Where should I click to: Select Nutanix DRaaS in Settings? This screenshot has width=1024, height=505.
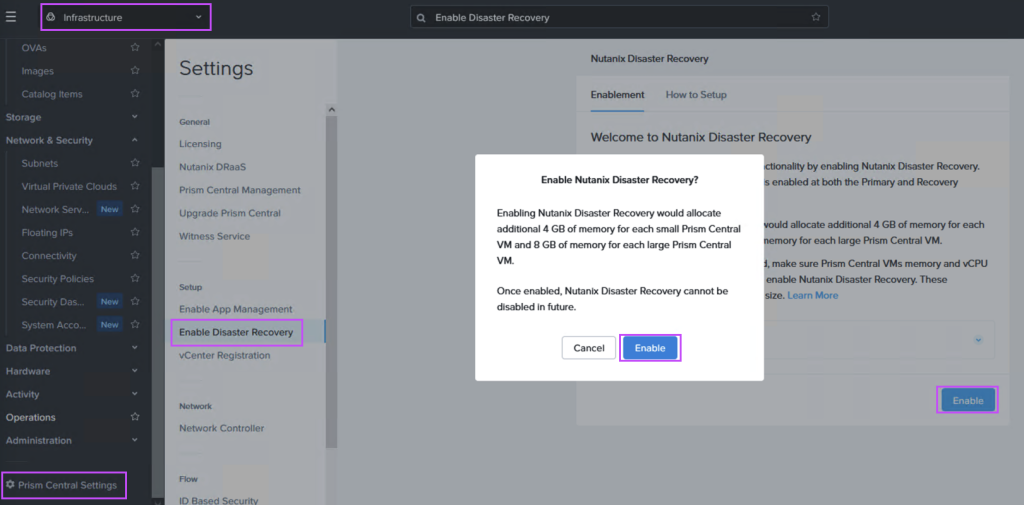coord(212,167)
